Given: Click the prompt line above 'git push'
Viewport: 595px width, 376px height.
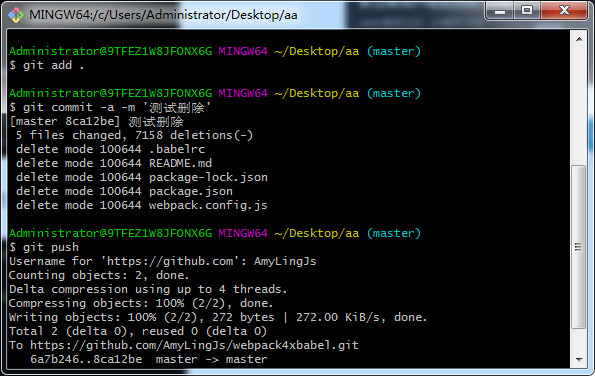Looking at the screenshot, I should click(215, 233).
